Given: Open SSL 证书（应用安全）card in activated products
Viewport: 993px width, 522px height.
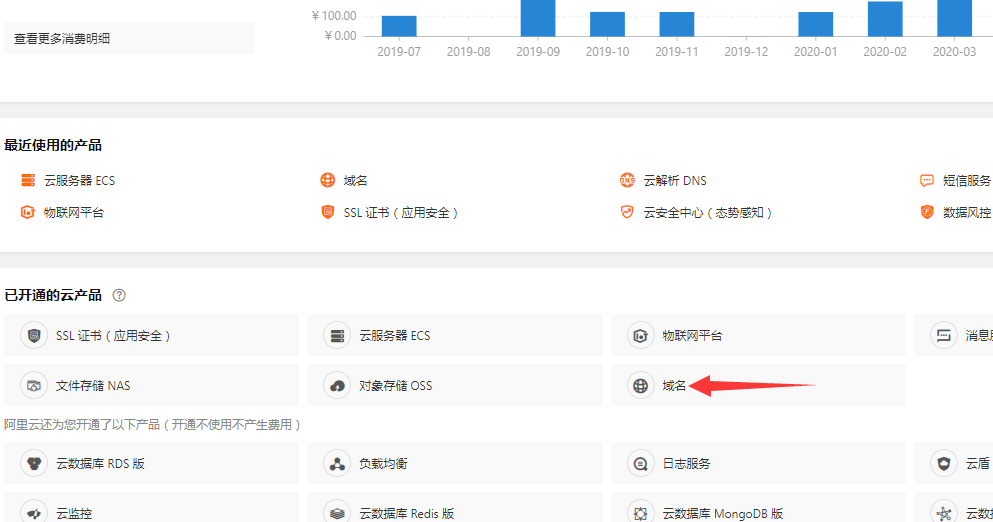Looking at the screenshot, I should coord(151,335).
